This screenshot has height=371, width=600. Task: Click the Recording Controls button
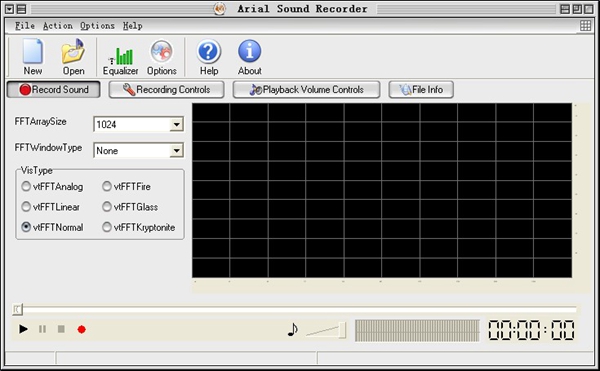click(x=166, y=89)
